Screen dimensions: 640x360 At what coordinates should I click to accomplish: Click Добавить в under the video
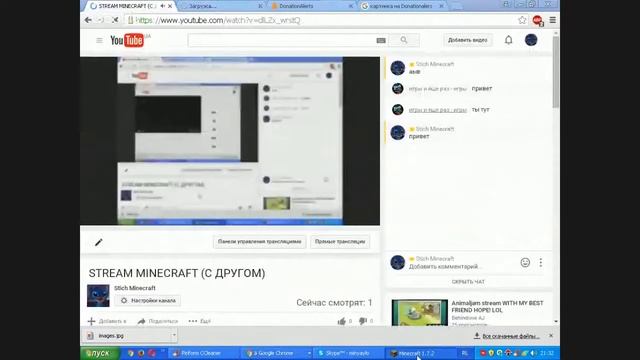pos(107,321)
